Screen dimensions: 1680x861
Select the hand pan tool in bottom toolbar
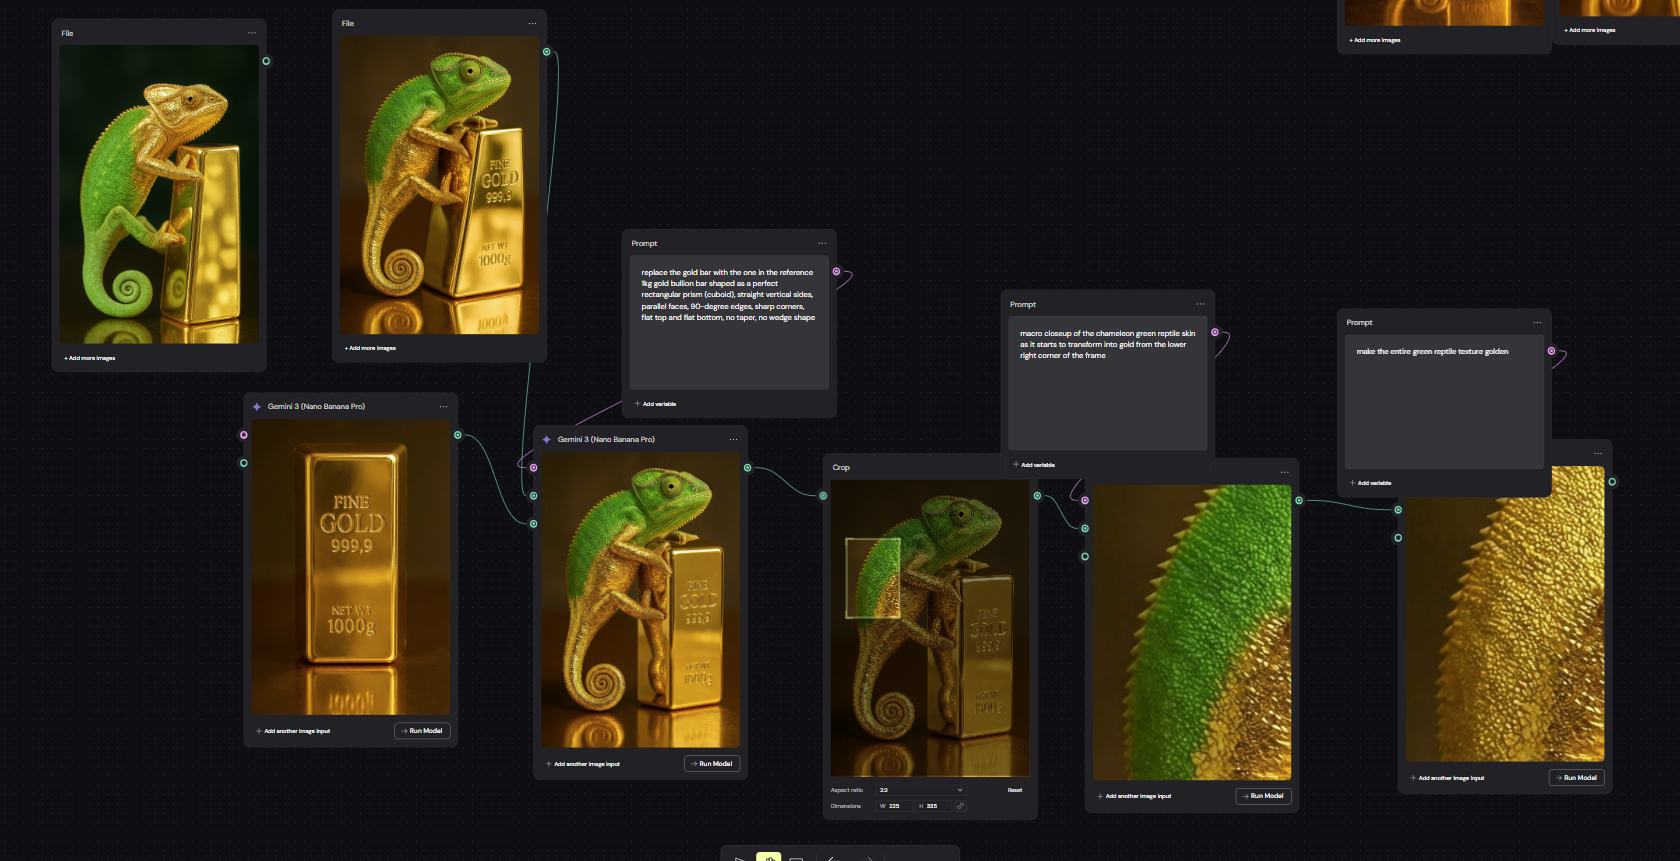768,857
